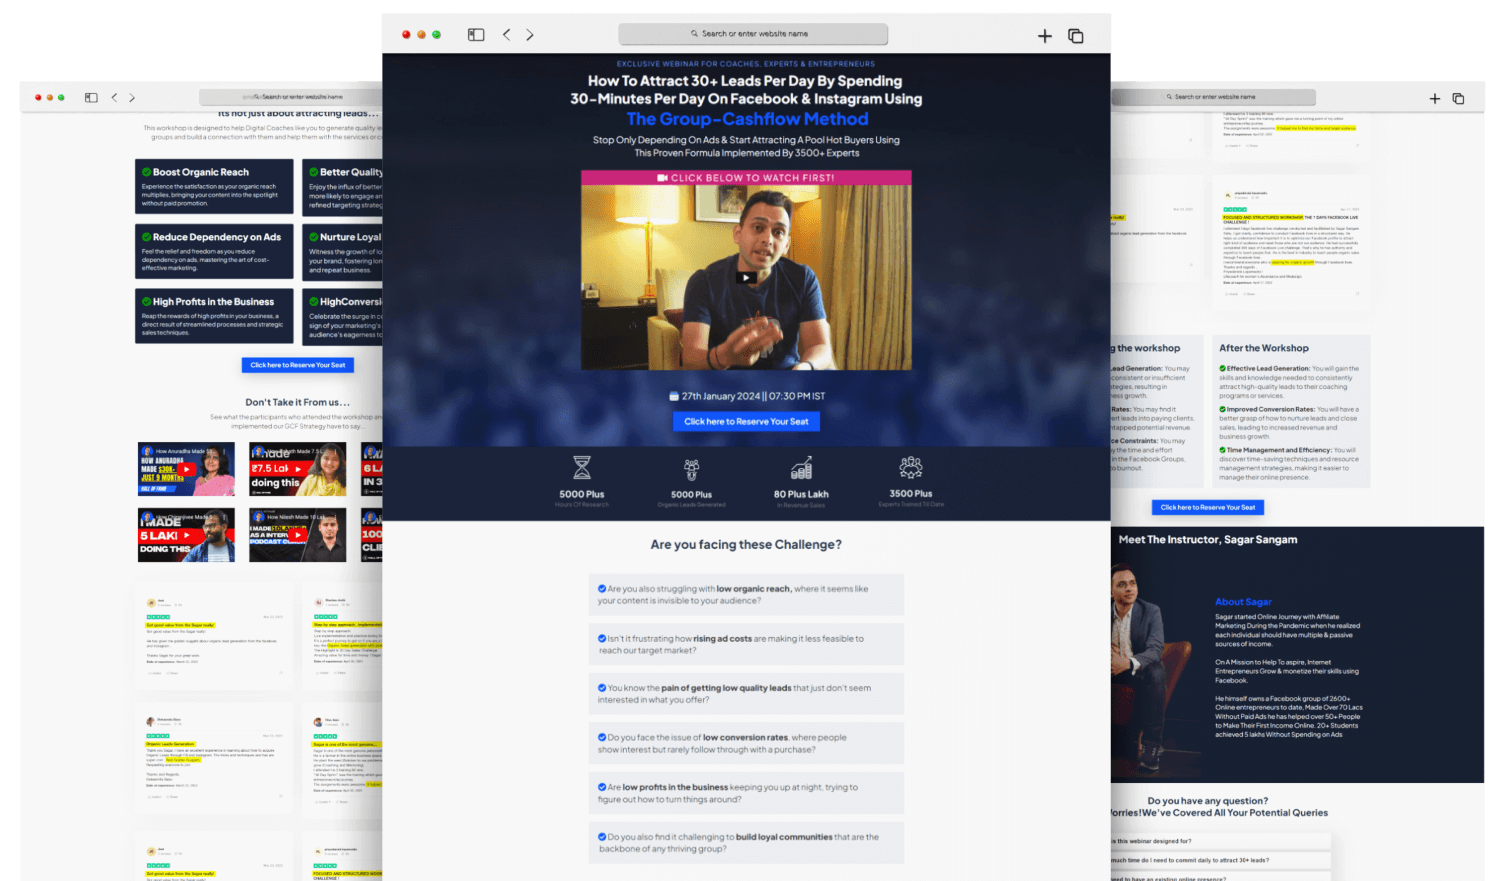The height and width of the screenshot is (881, 1500).
Task: Click the 'Reduce Dependency on Ads' card in the left window
Action: click(214, 252)
